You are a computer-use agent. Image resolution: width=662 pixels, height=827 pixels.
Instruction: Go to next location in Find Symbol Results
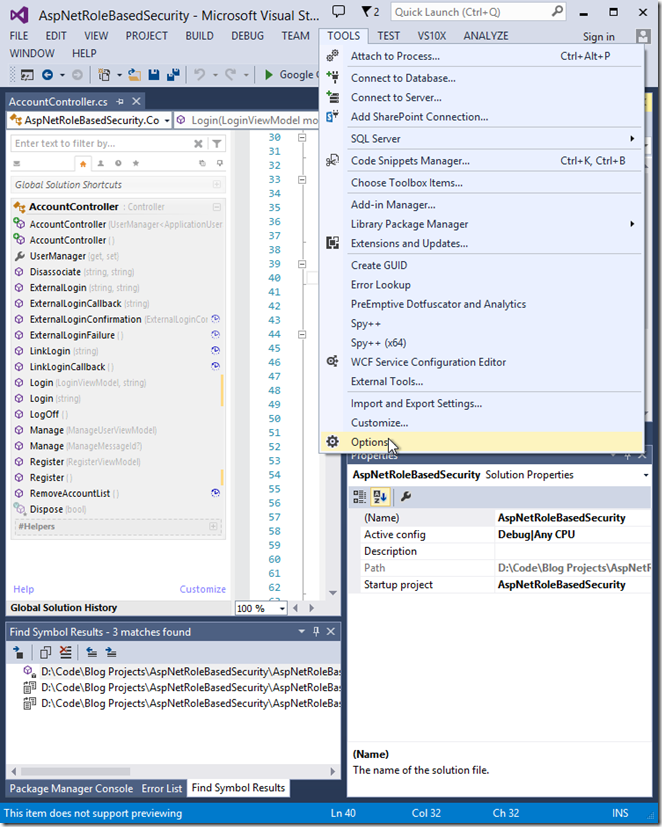[x=111, y=653]
